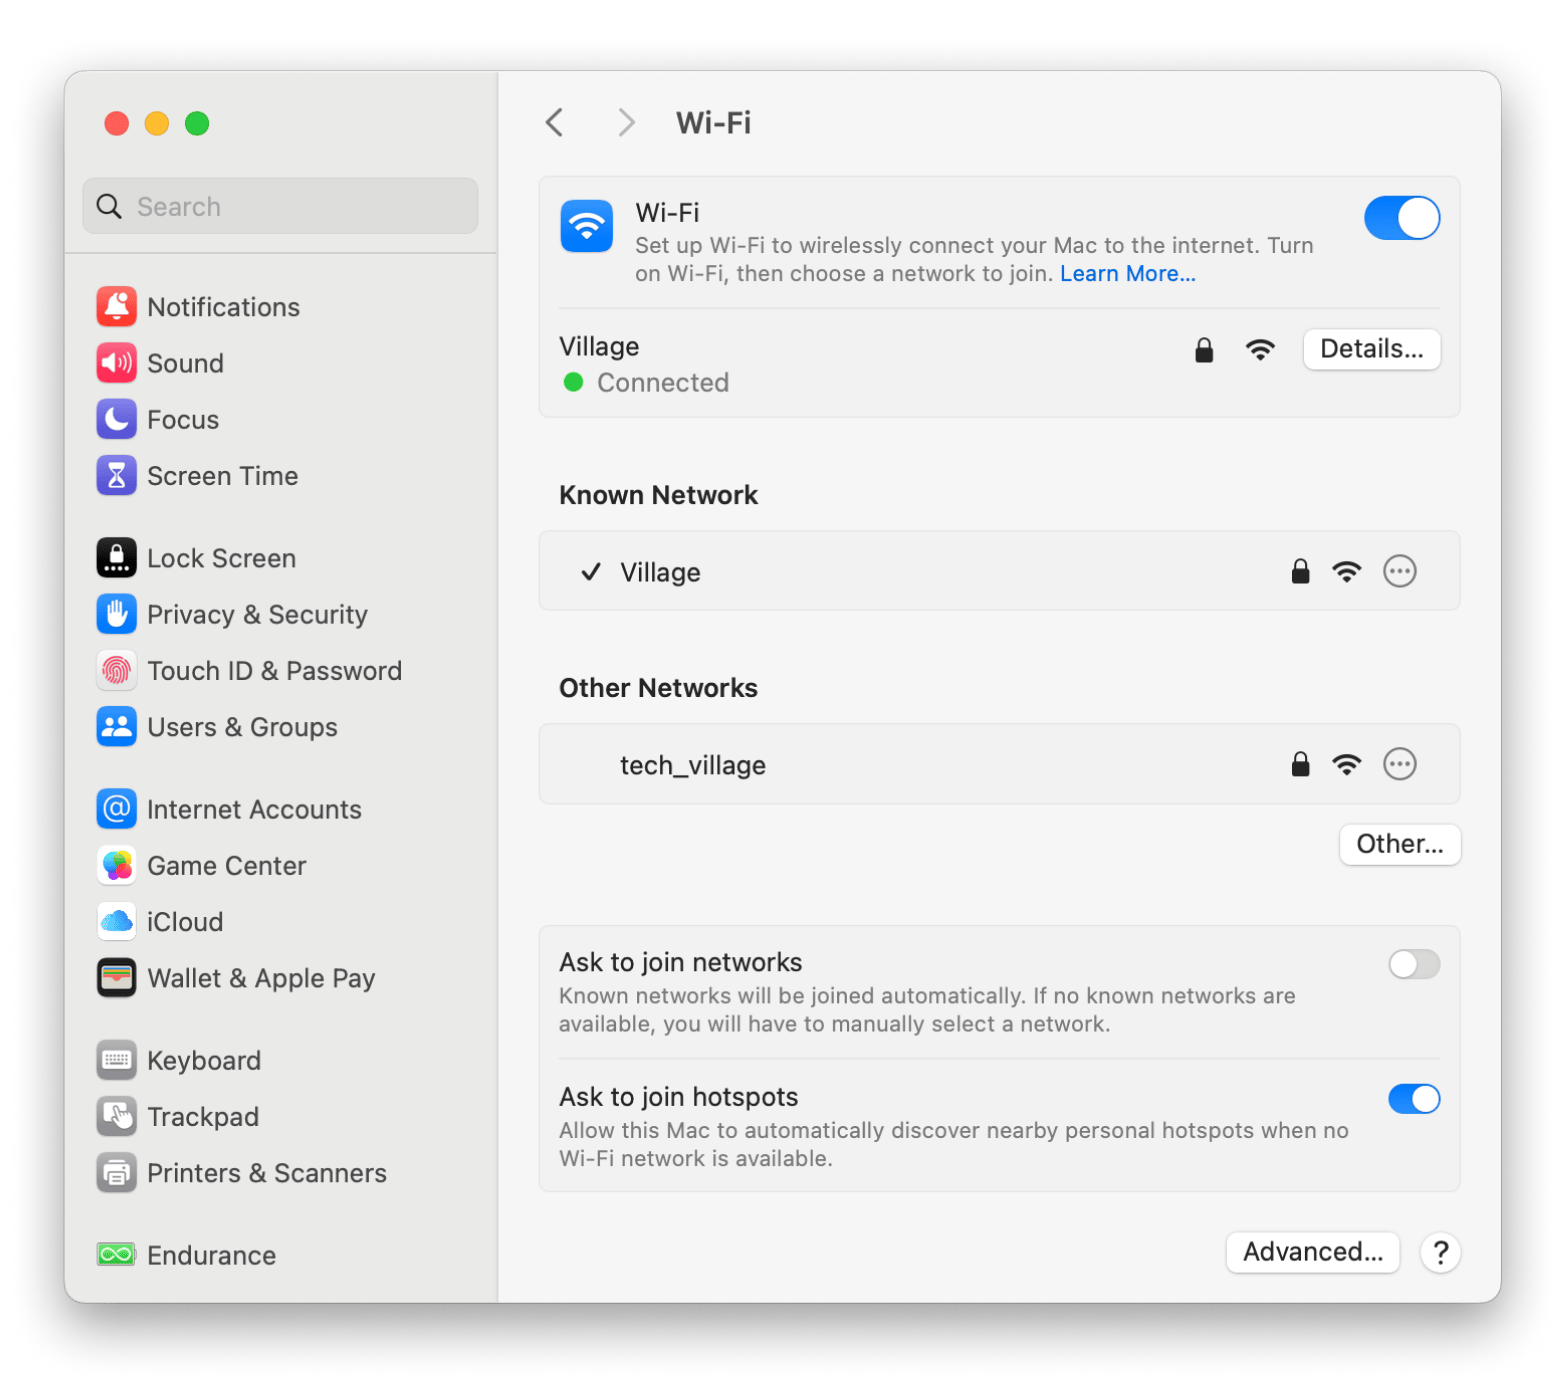Select the Endurance infinity icon
Image resolution: width=1560 pixels, height=1396 pixels.
pos(116,1254)
